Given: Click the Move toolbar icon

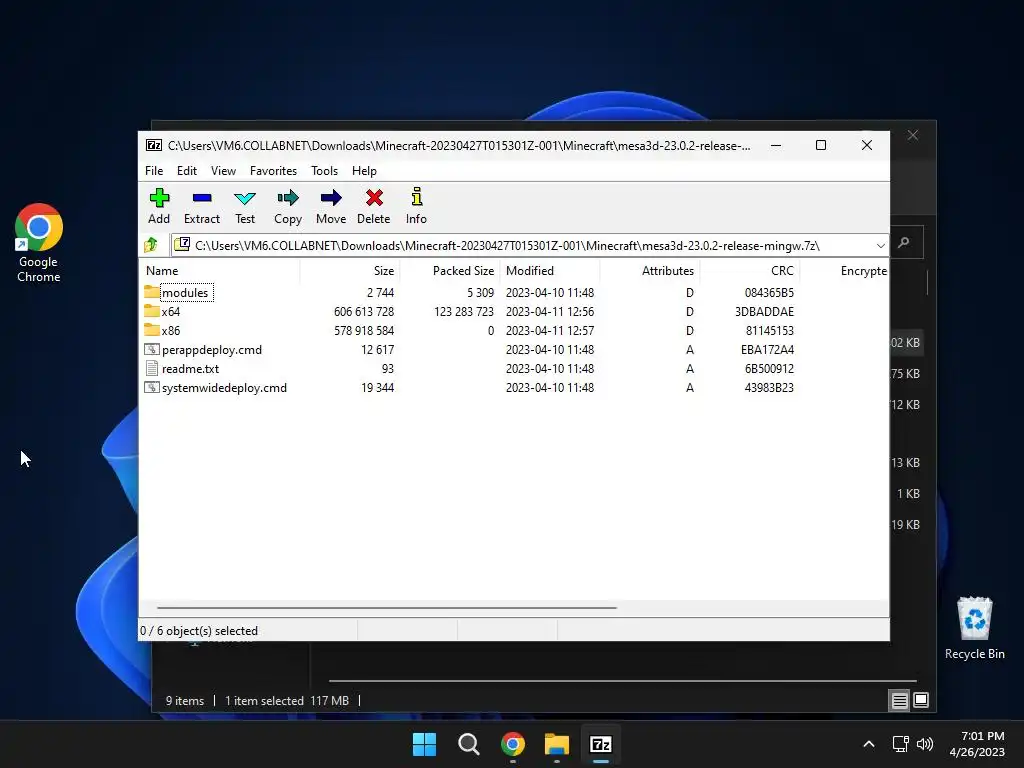Looking at the screenshot, I should pos(330,198).
